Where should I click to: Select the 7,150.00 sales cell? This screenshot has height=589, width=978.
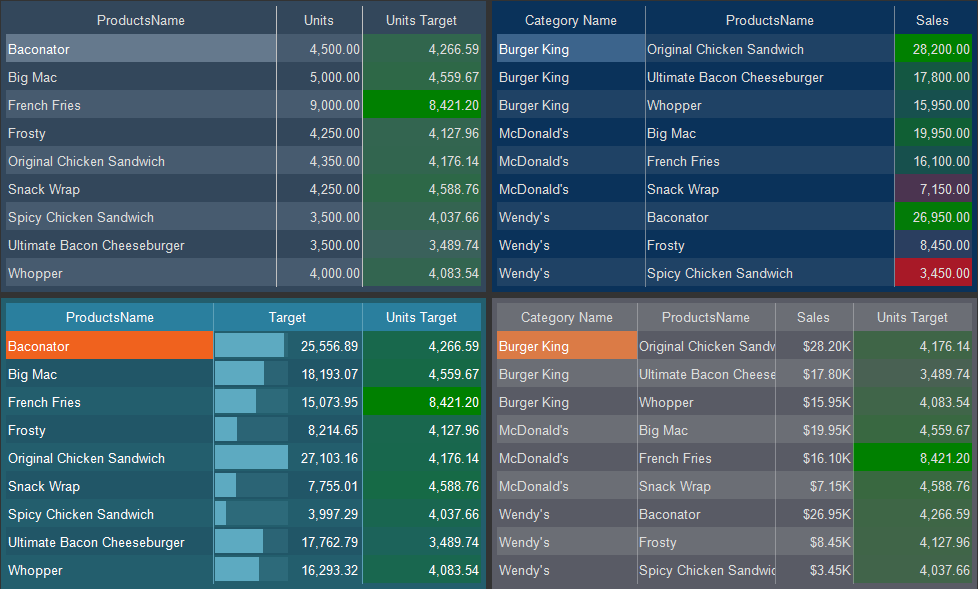click(x=932, y=189)
